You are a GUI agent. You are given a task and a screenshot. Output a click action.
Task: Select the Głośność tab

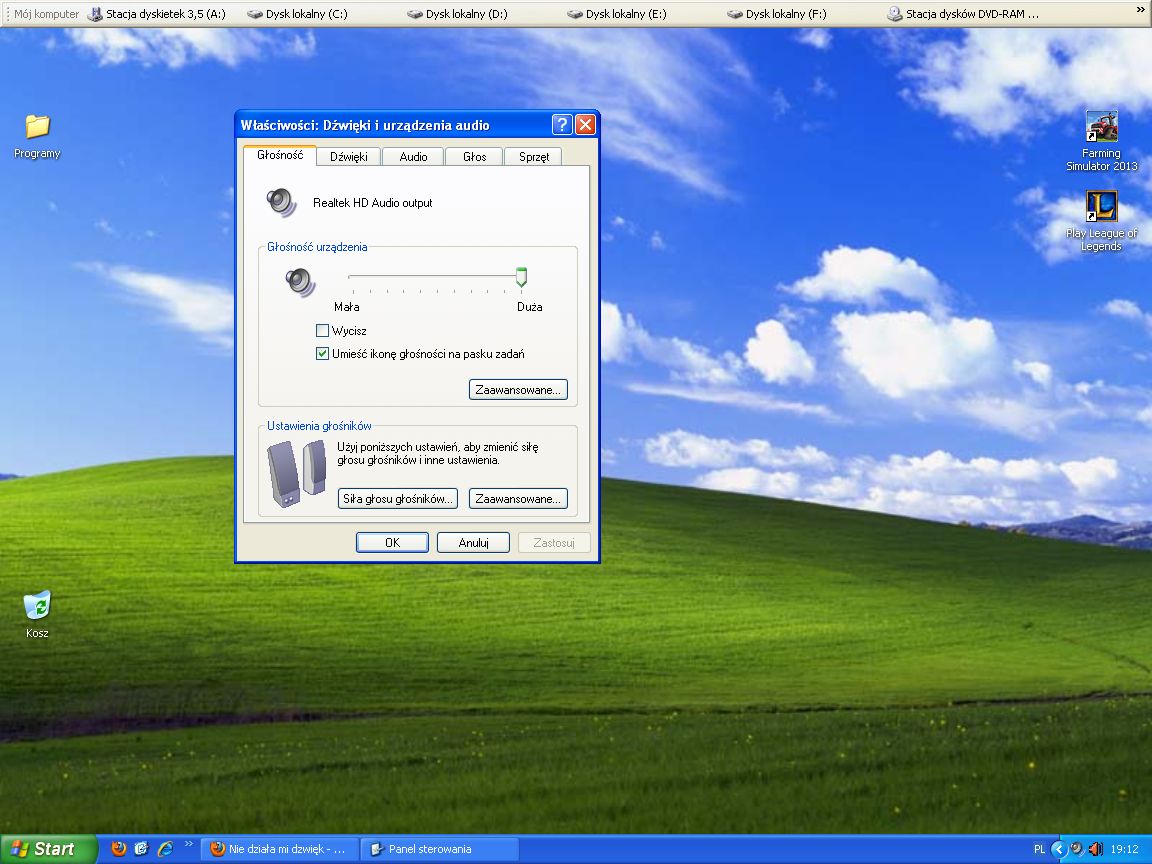(x=280, y=155)
